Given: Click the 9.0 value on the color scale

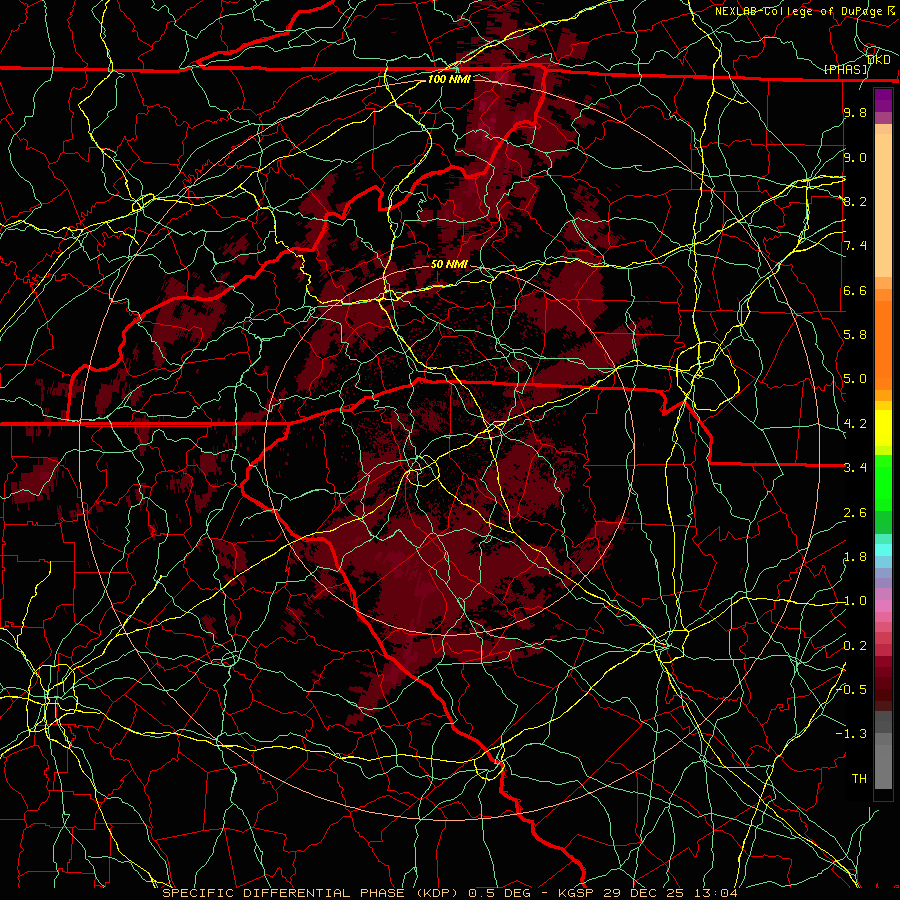Looking at the screenshot, I should [x=855, y=157].
